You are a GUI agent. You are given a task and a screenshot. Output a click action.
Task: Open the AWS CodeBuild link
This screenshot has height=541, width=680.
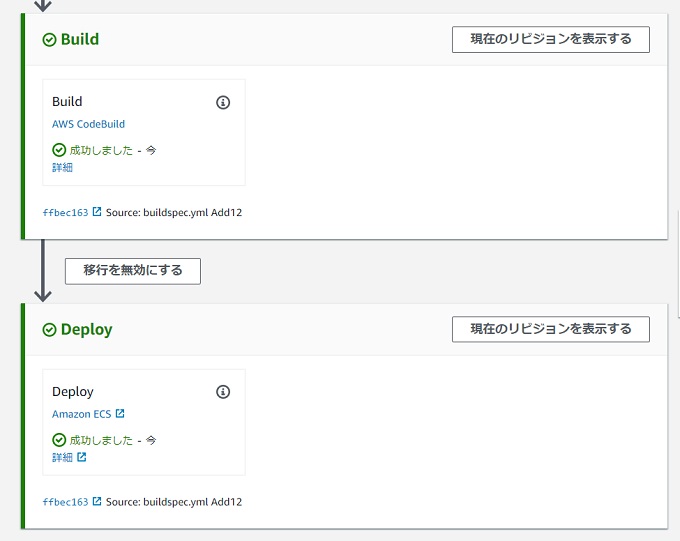pos(88,124)
